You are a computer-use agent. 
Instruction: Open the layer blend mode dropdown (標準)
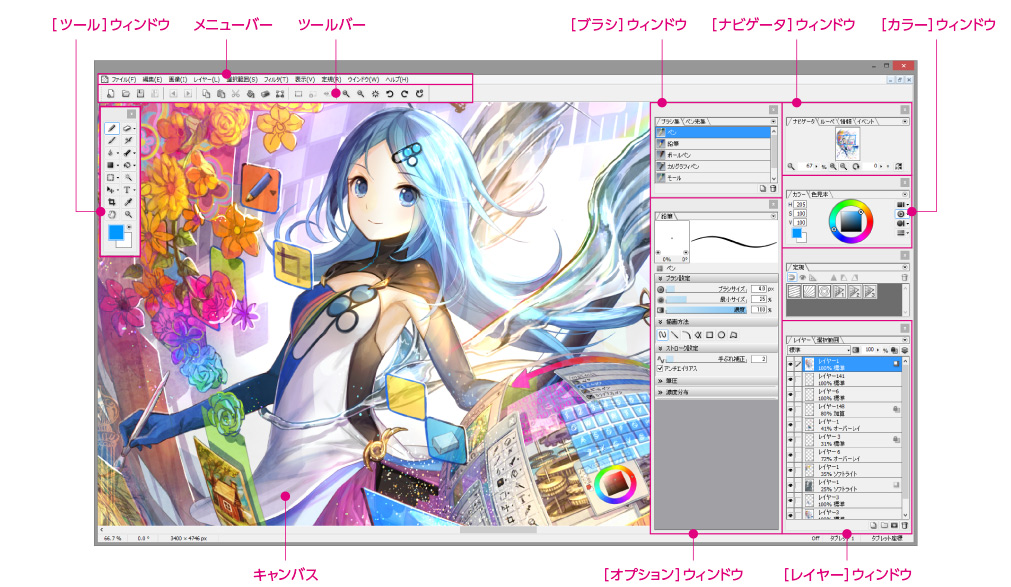pyautogui.click(x=819, y=350)
